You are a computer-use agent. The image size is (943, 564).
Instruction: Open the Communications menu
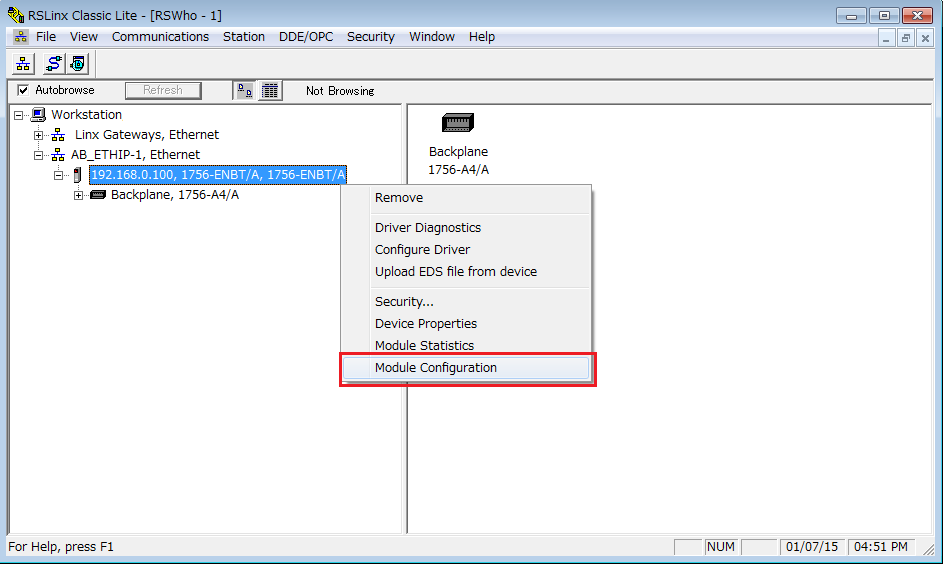pos(160,37)
